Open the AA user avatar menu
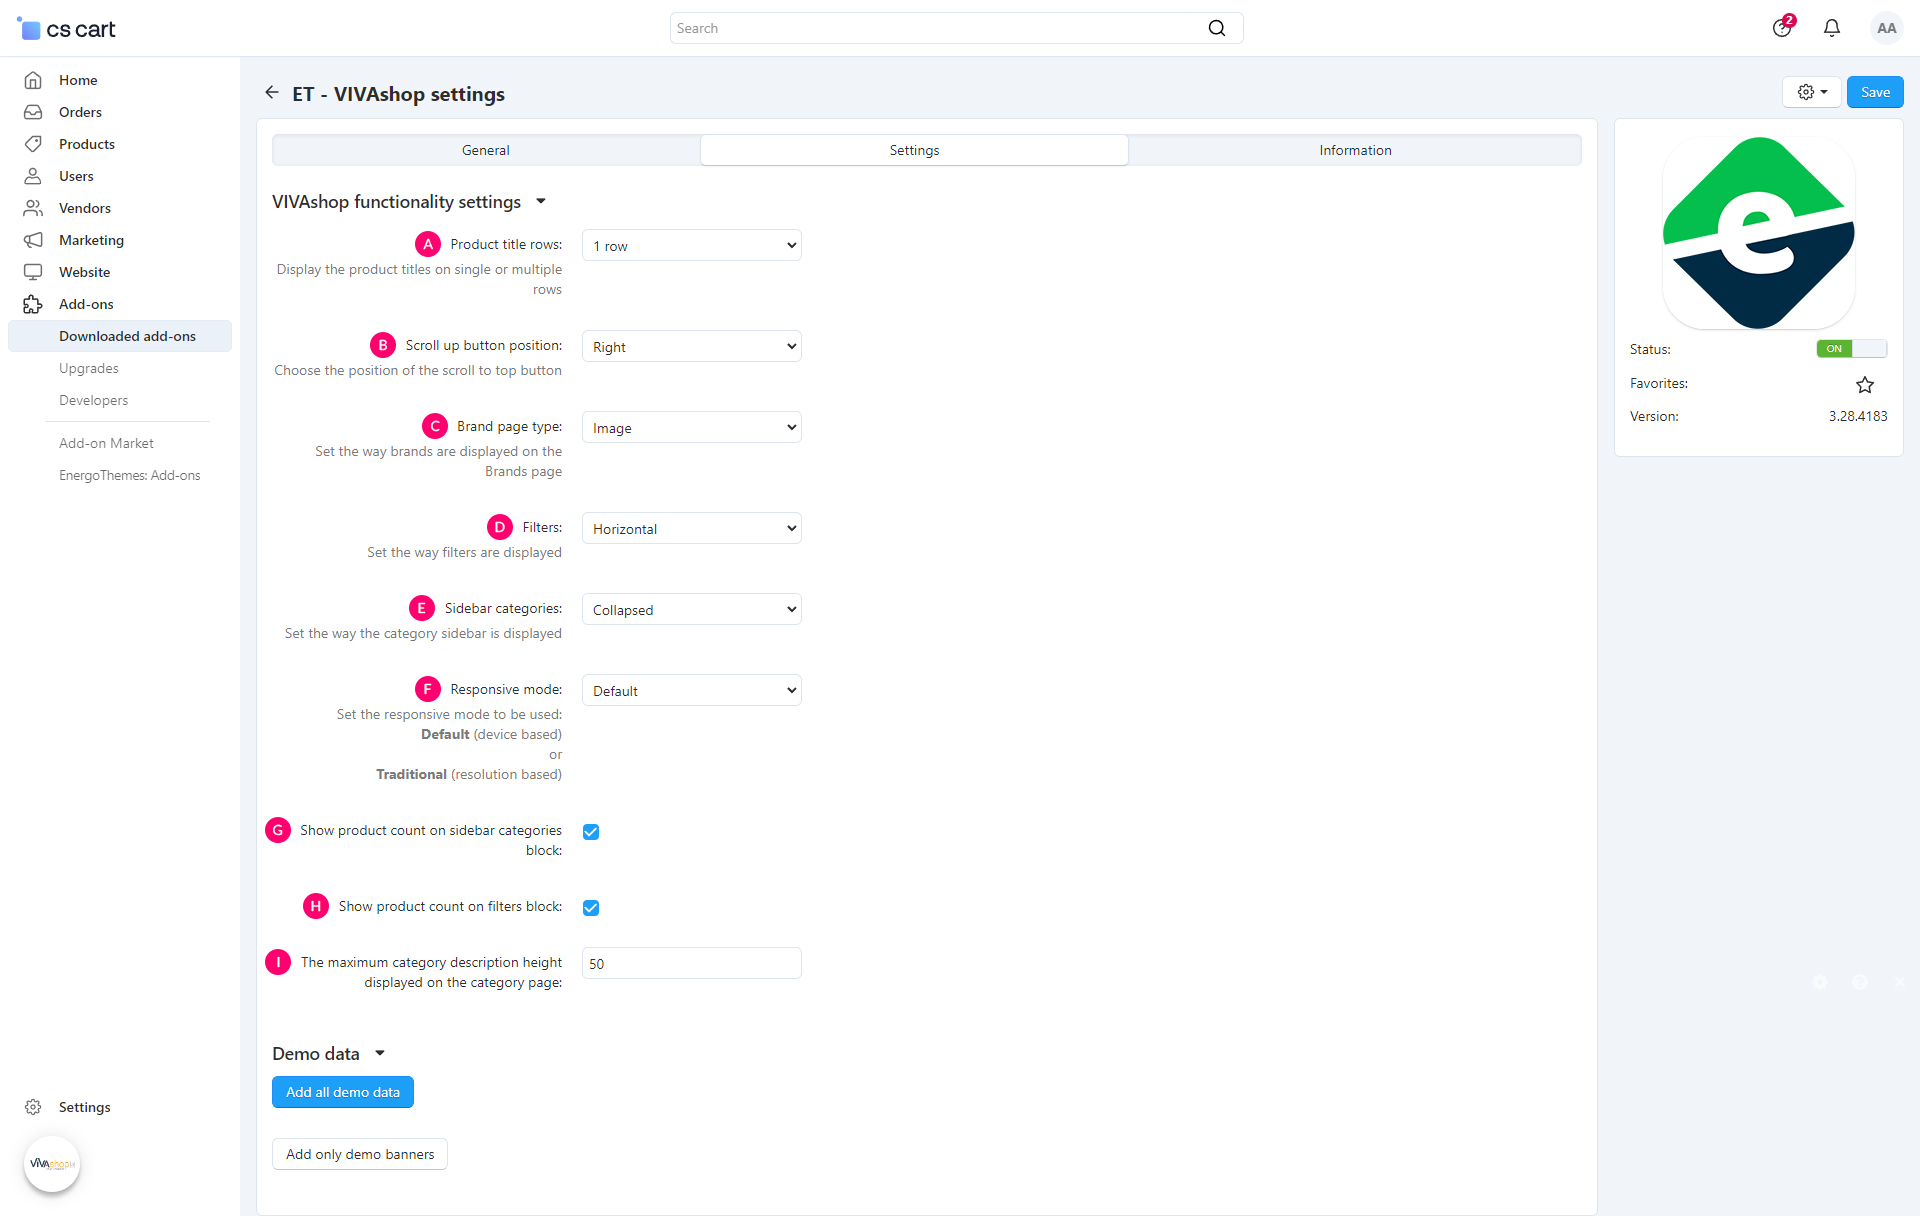Image resolution: width=1920 pixels, height=1216 pixels. (x=1886, y=28)
